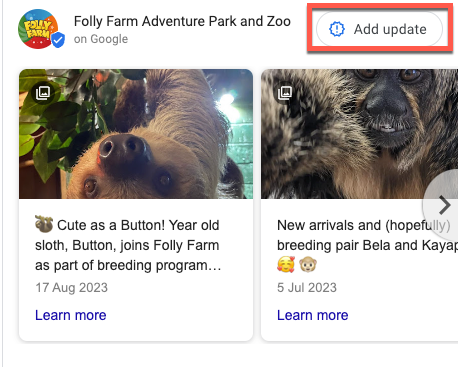This screenshot has width=458, height=367.
Task: Click the 17 Aug 2023 date
Action: coord(72,287)
